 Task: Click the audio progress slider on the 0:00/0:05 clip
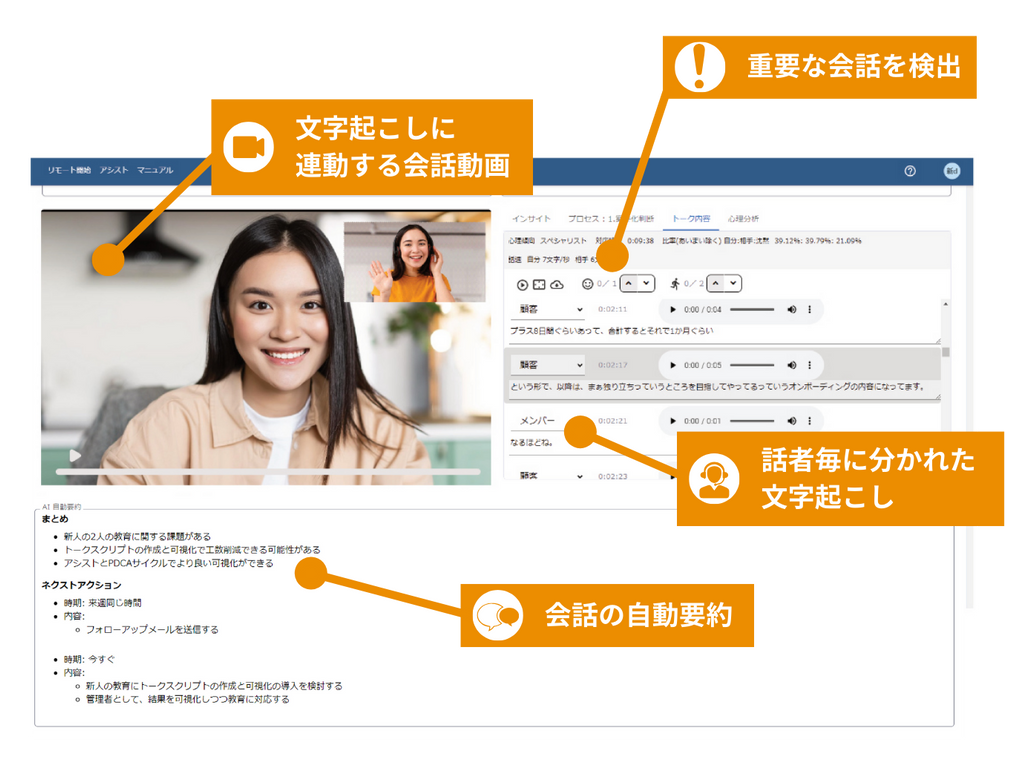point(750,365)
